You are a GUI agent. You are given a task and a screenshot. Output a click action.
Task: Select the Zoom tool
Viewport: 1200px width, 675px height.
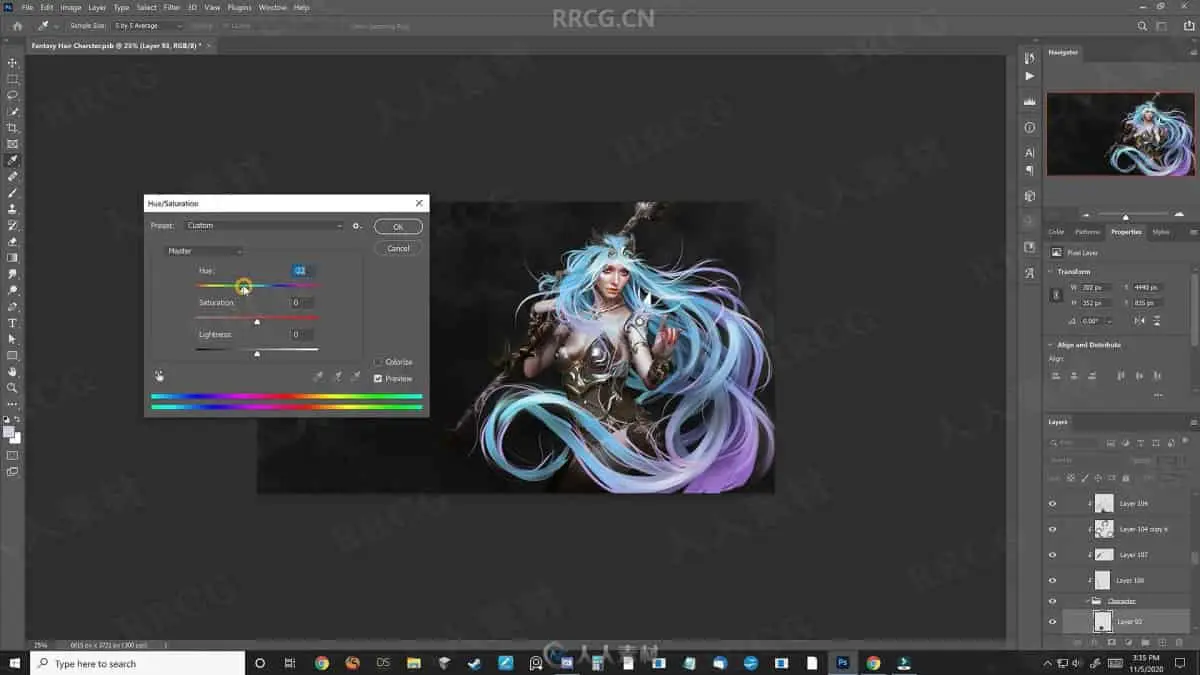click(12, 388)
